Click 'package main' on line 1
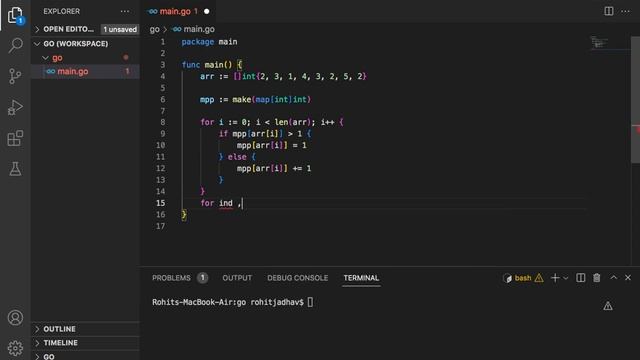640x360 pixels. click(x=209, y=42)
